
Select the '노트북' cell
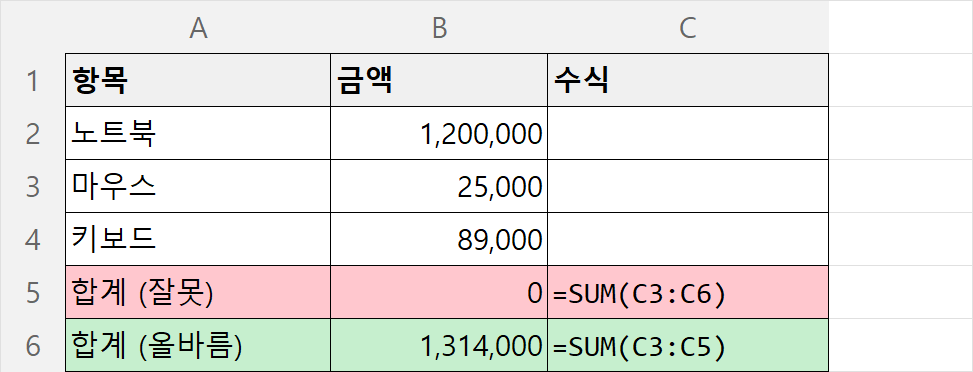pos(198,133)
